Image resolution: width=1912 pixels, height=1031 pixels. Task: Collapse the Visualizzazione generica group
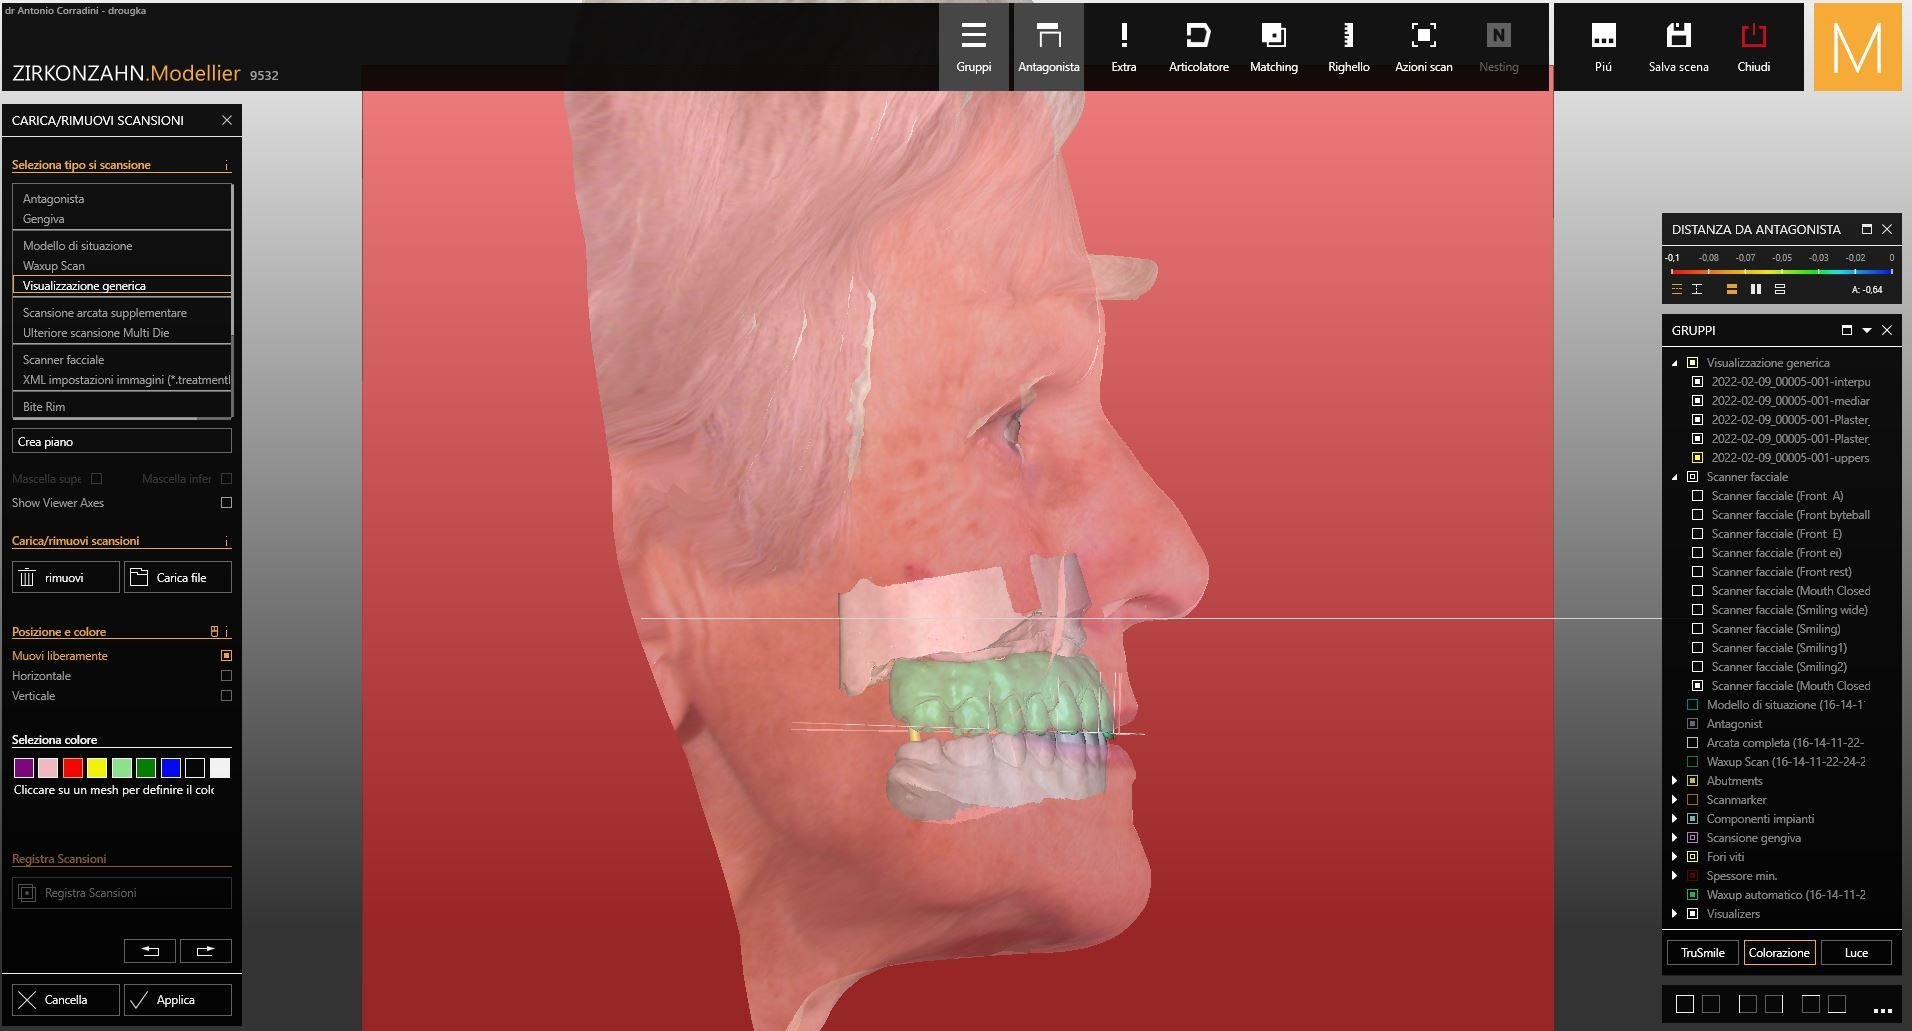pyautogui.click(x=1675, y=363)
